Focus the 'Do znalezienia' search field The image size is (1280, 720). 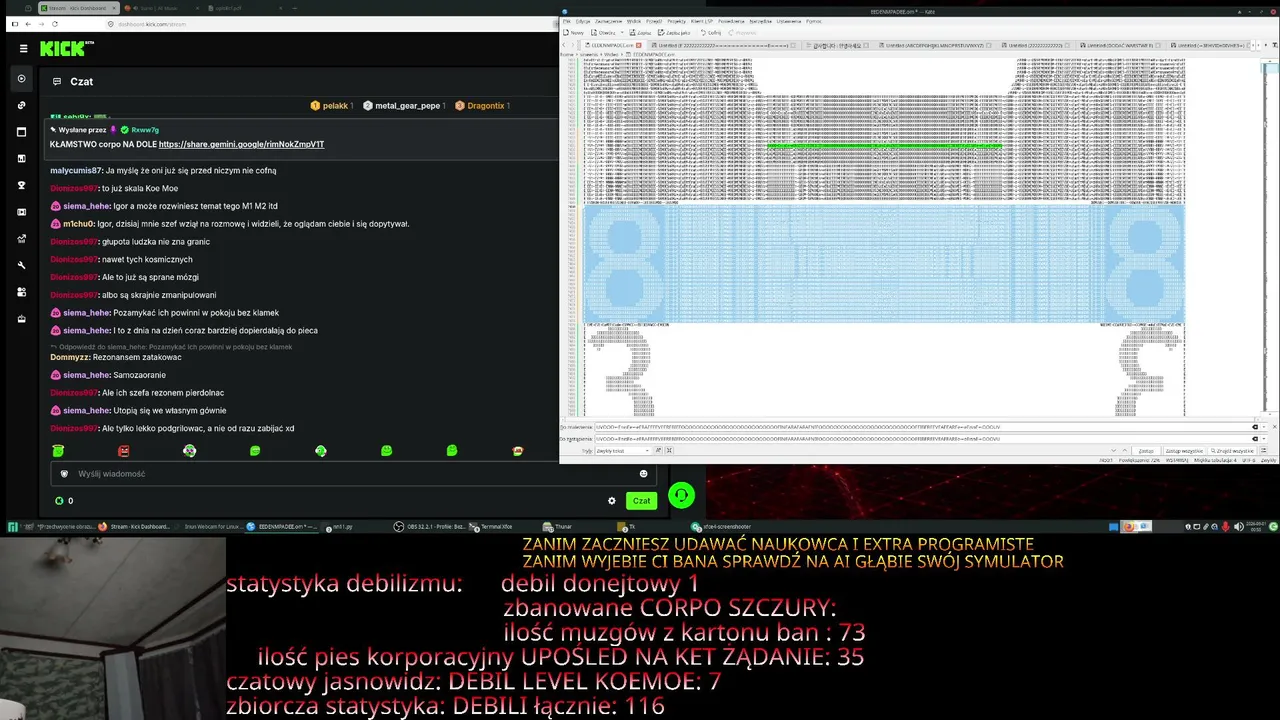coord(920,427)
